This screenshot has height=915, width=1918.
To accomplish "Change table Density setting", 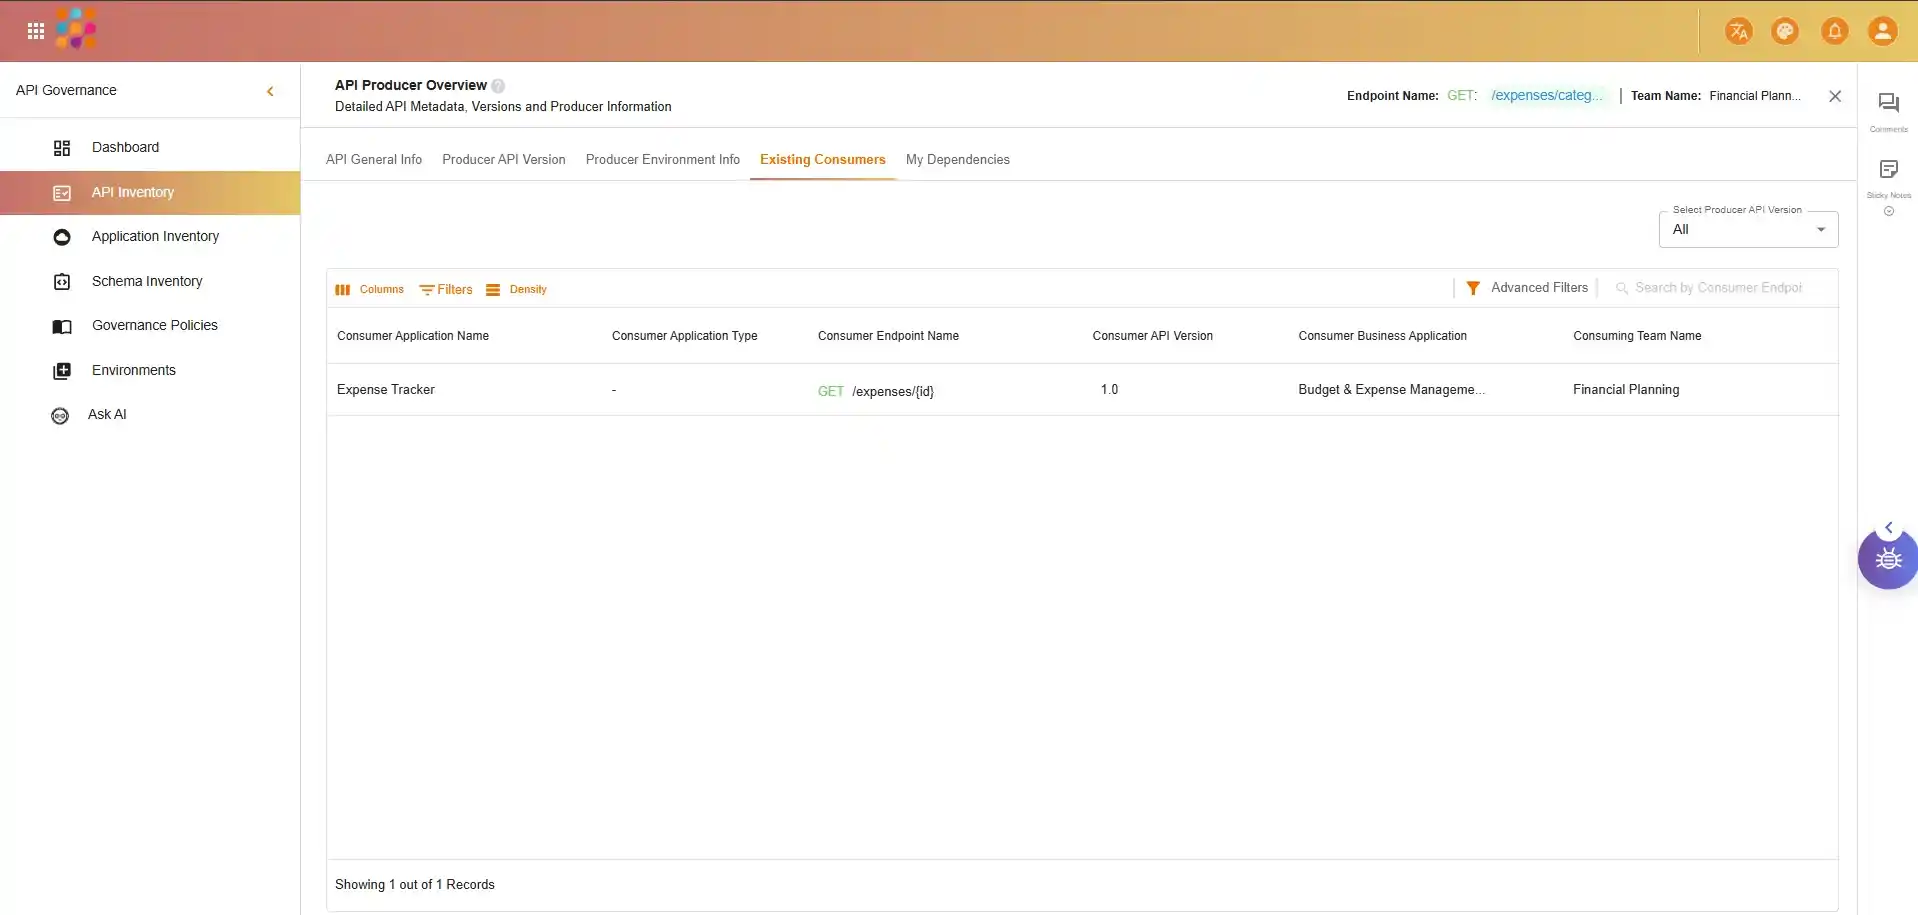I will coord(517,290).
